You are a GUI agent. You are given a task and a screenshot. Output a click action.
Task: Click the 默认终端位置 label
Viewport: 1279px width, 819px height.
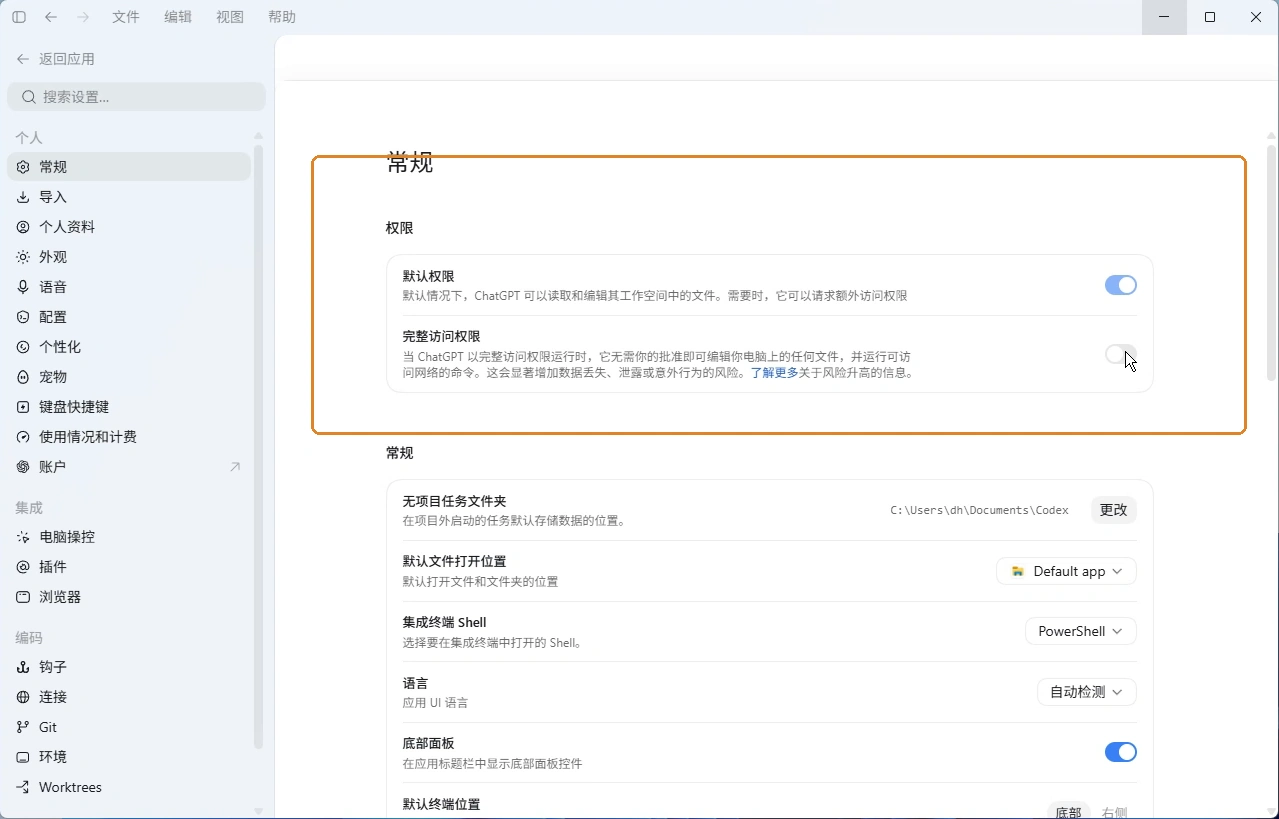tap(441, 804)
